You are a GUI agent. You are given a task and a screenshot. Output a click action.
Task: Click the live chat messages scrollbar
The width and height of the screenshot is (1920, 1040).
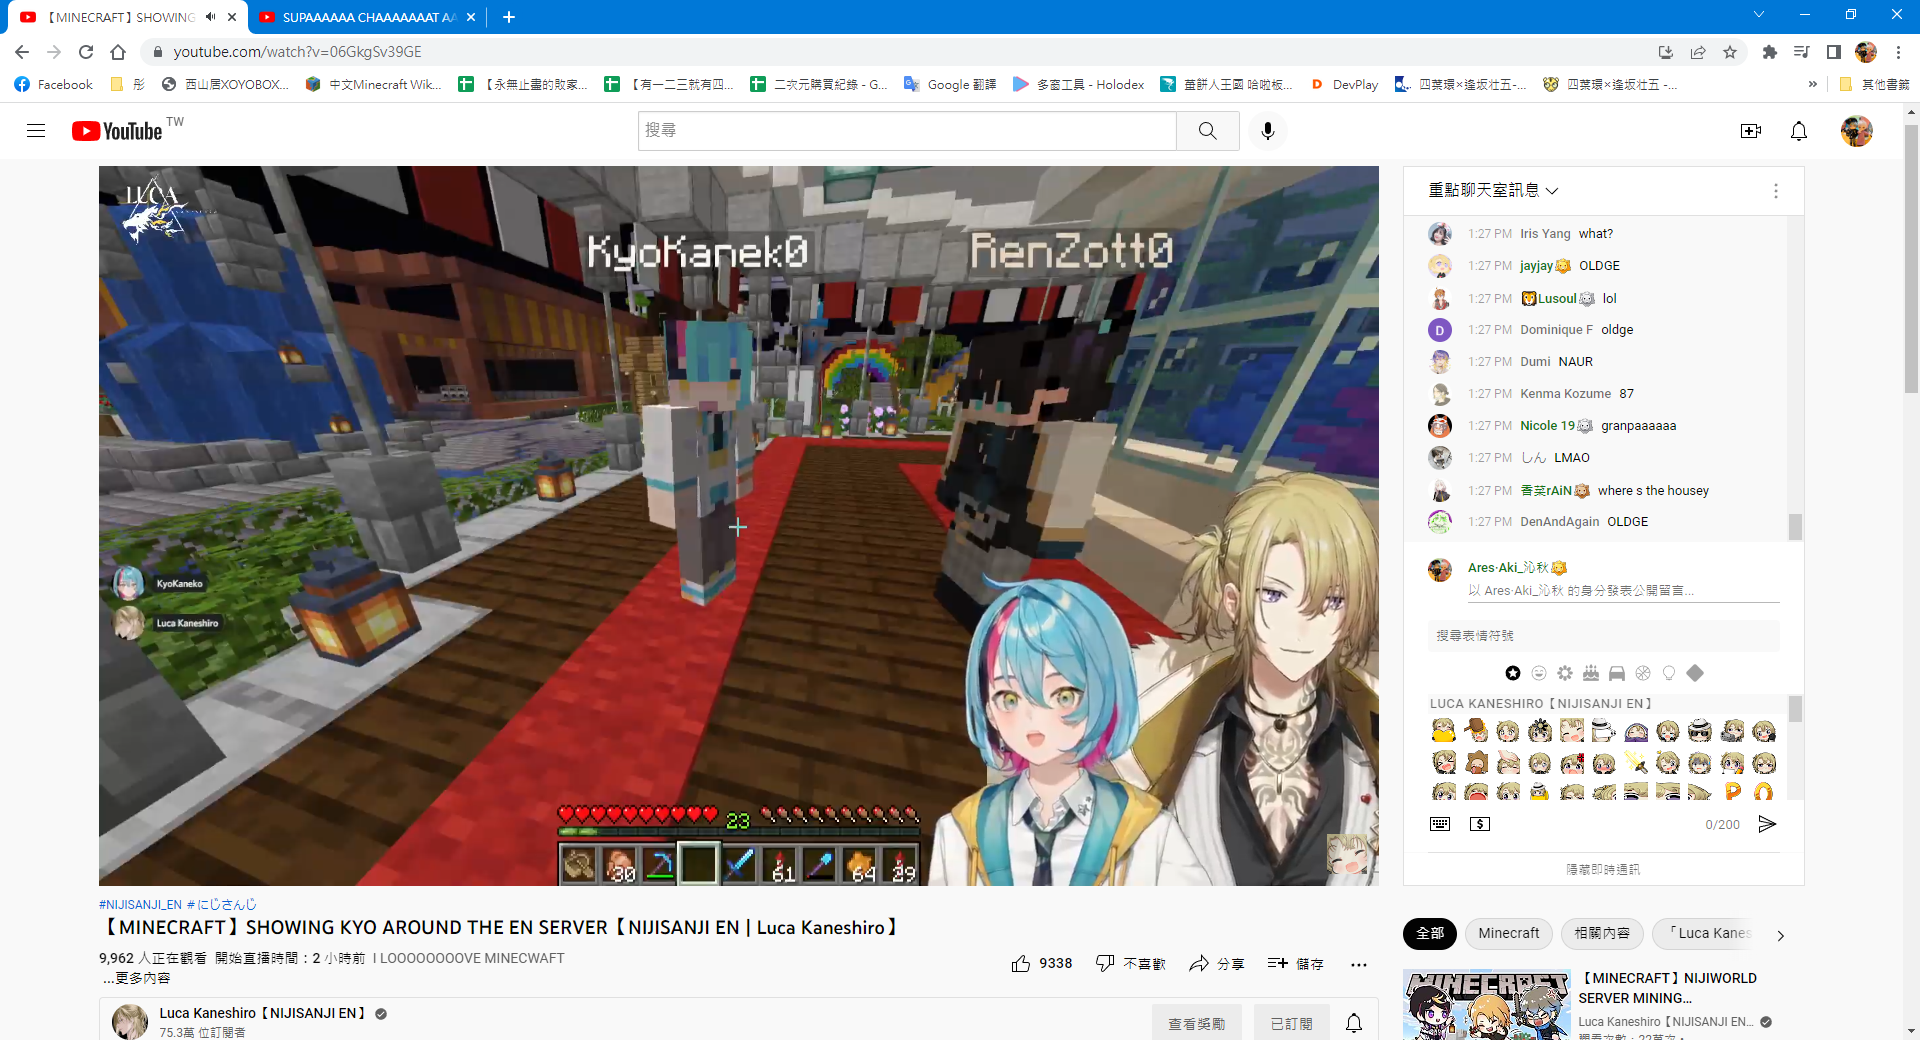(x=1796, y=526)
